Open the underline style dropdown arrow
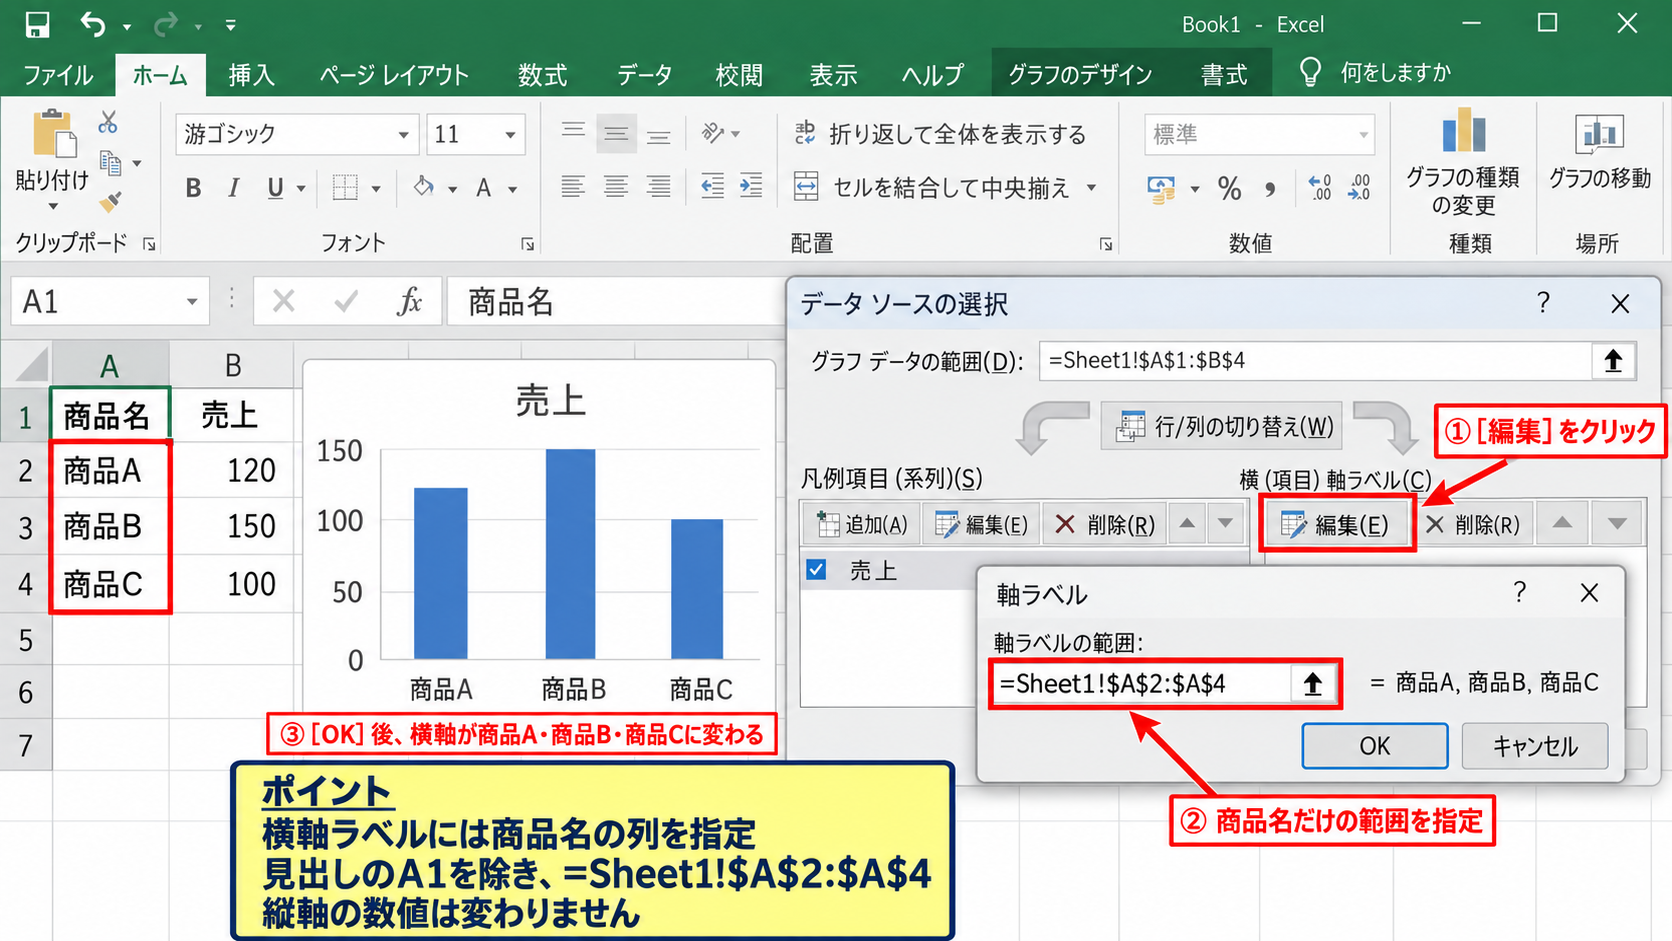 point(300,189)
